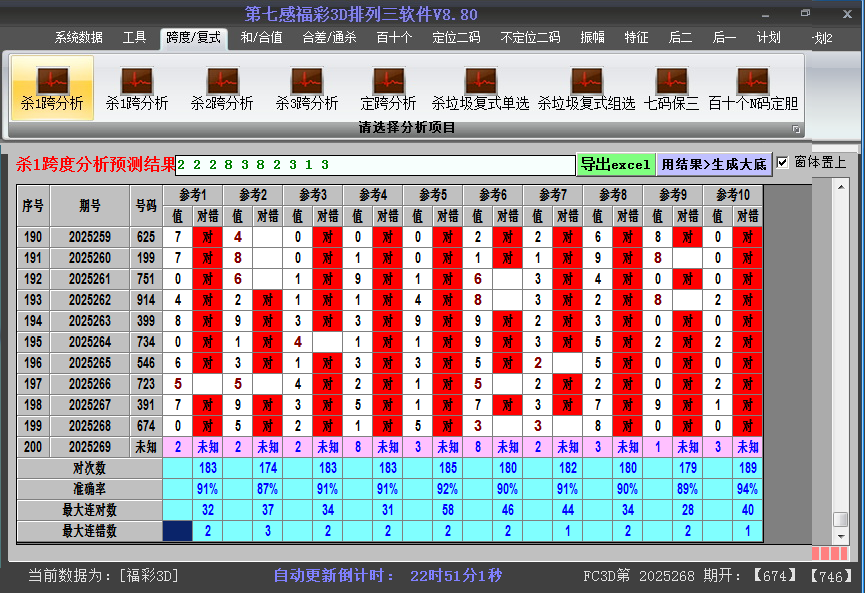This screenshot has height=593, width=865.
Task: Open the 工具 menu
Action: pyautogui.click(x=134, y=37)
